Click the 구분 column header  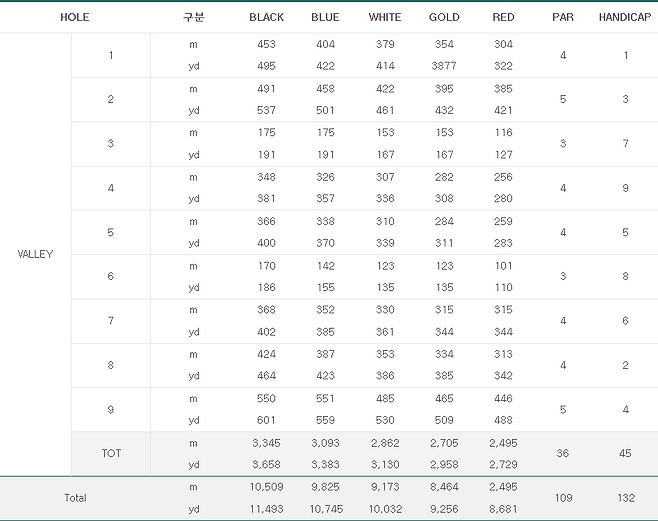coord(194,17)
